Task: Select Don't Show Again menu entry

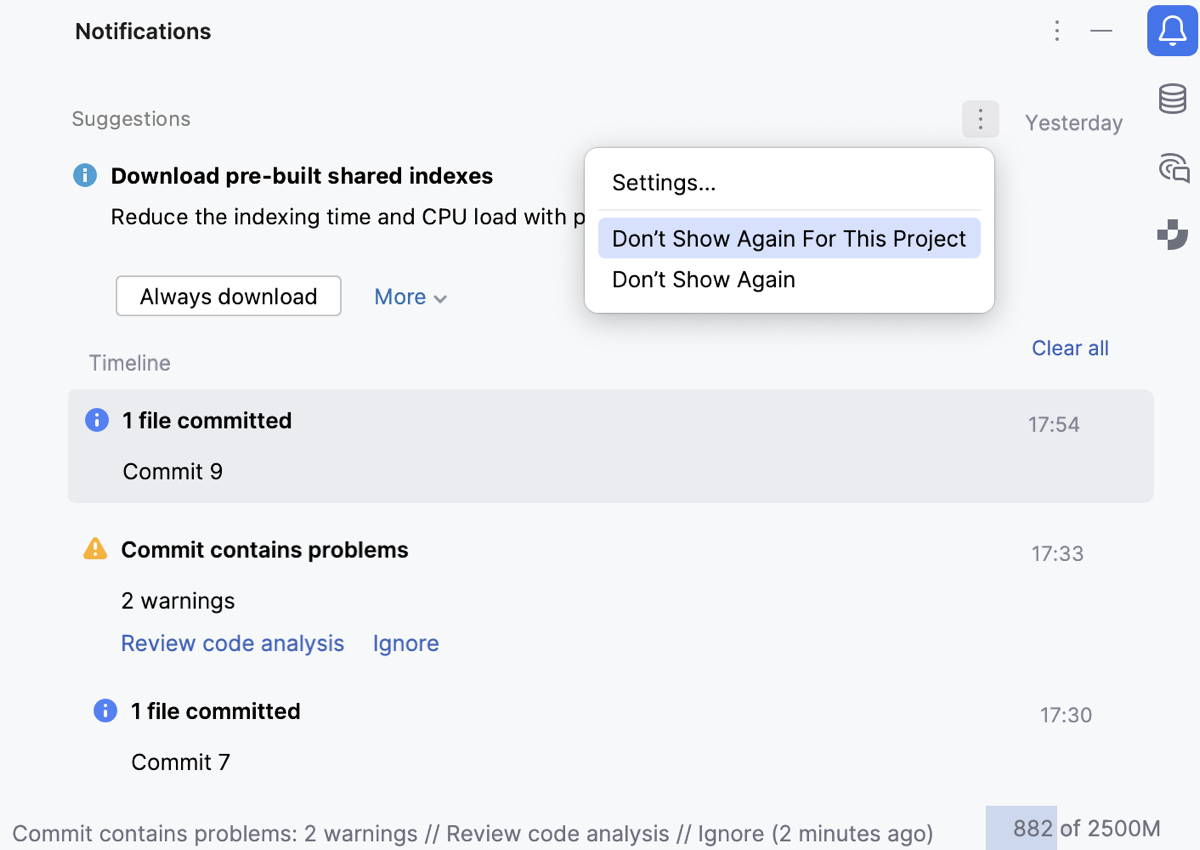Action: [703, 280]
